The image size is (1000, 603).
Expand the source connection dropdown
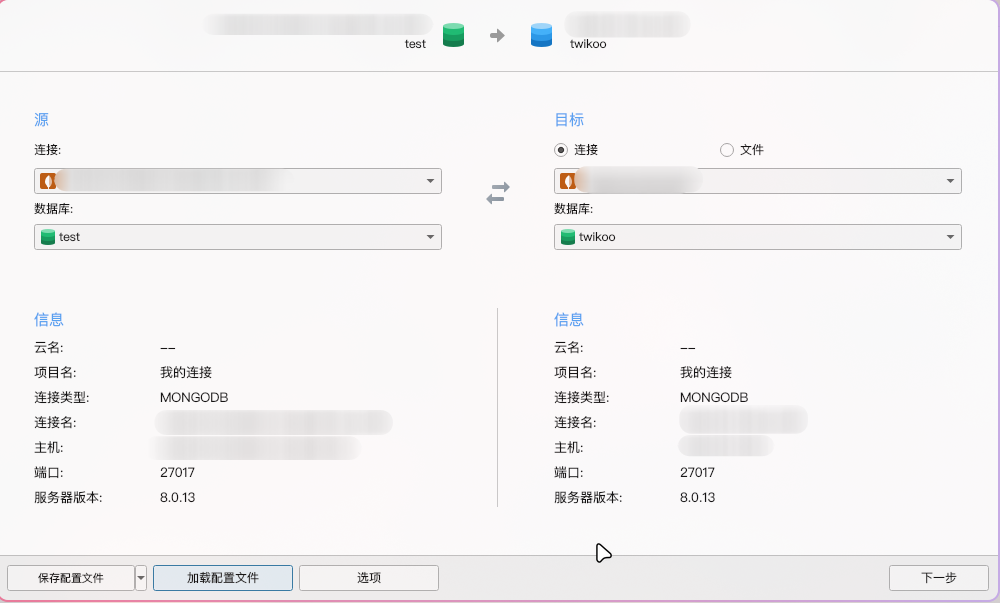(x=430, y=181)
